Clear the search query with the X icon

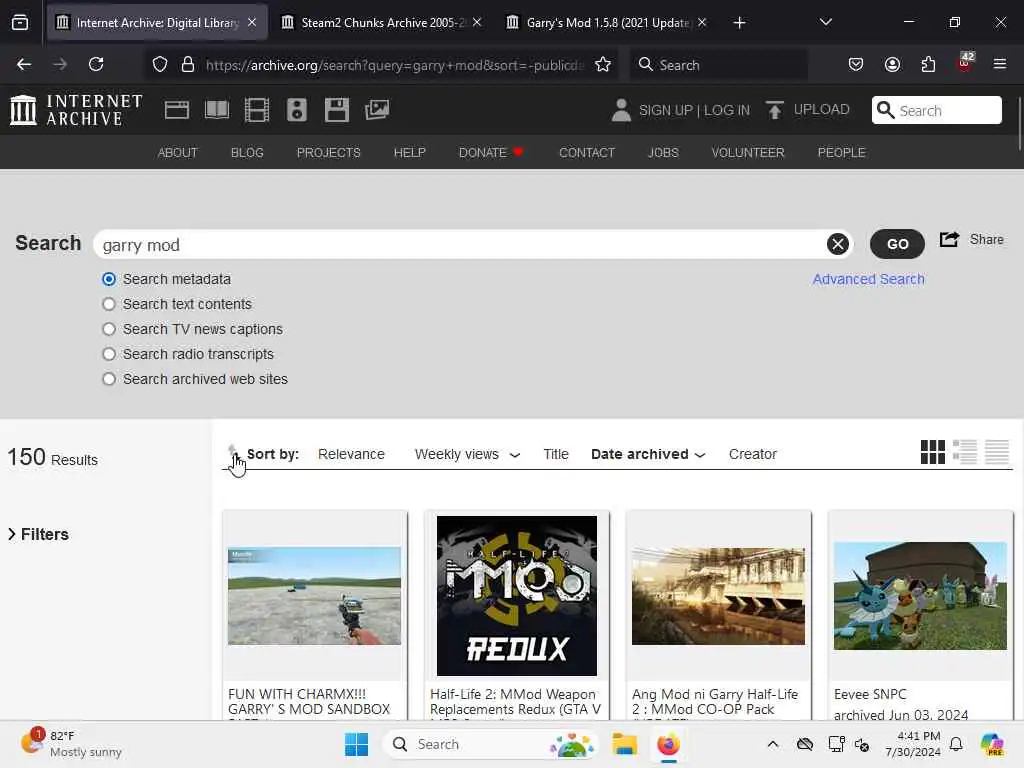coord(838,244)
